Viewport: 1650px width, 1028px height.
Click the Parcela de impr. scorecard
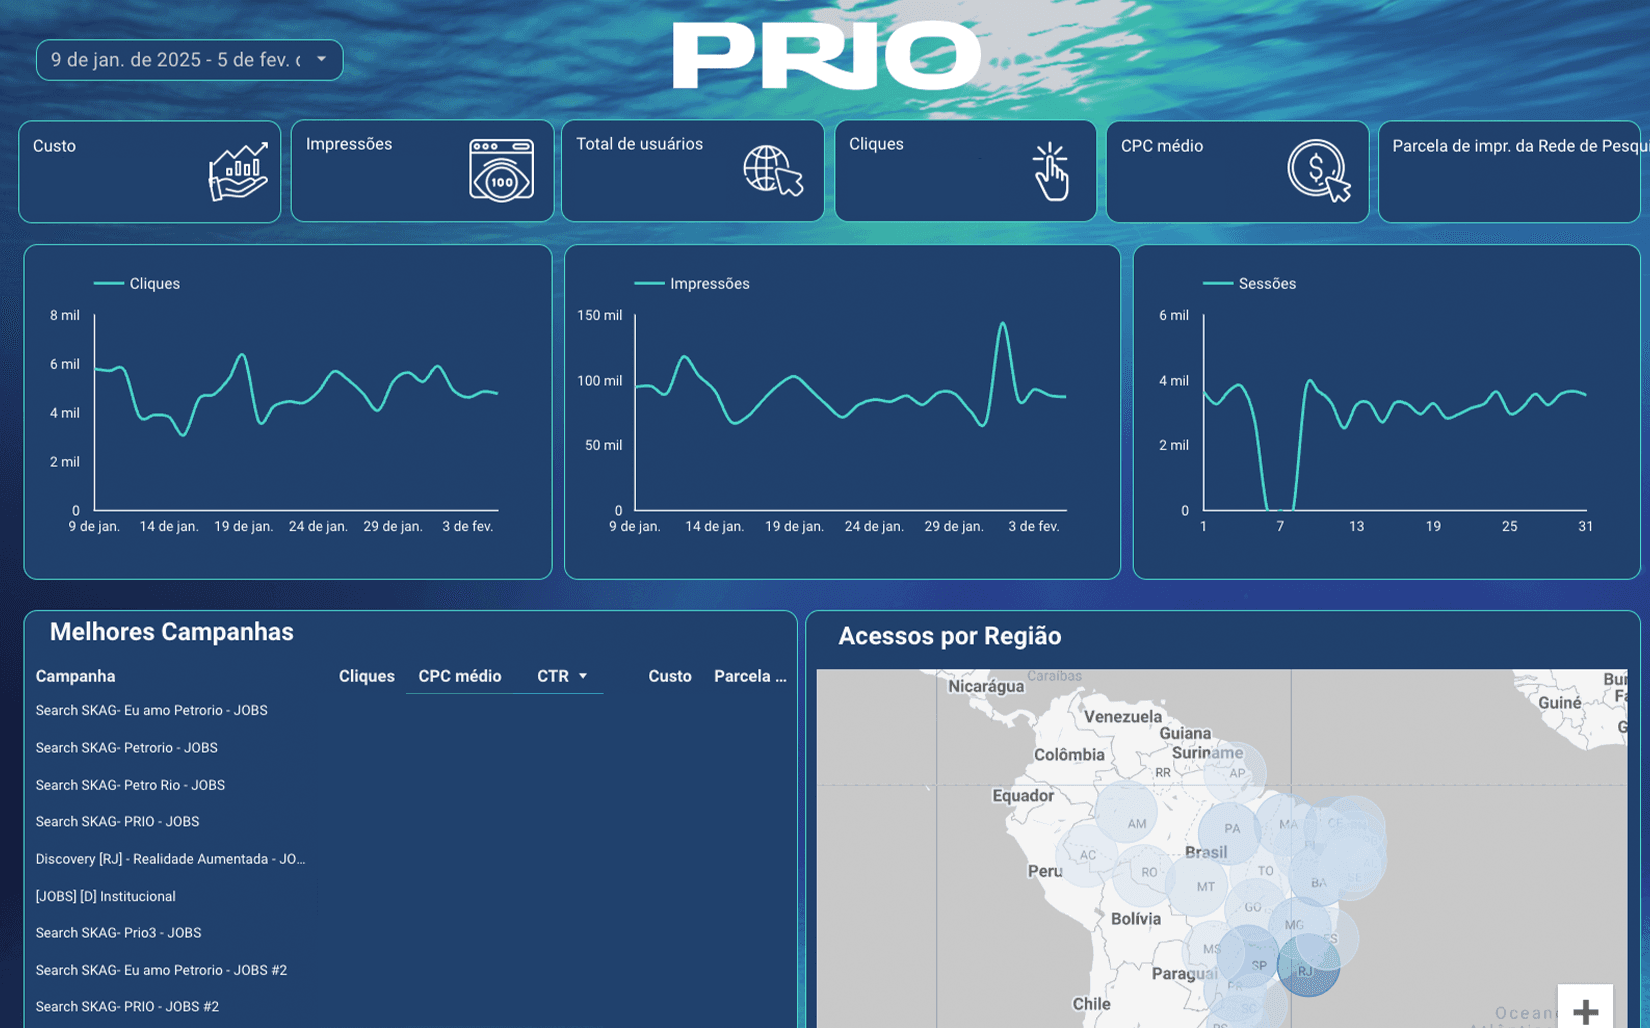[x=1508, y=171]
